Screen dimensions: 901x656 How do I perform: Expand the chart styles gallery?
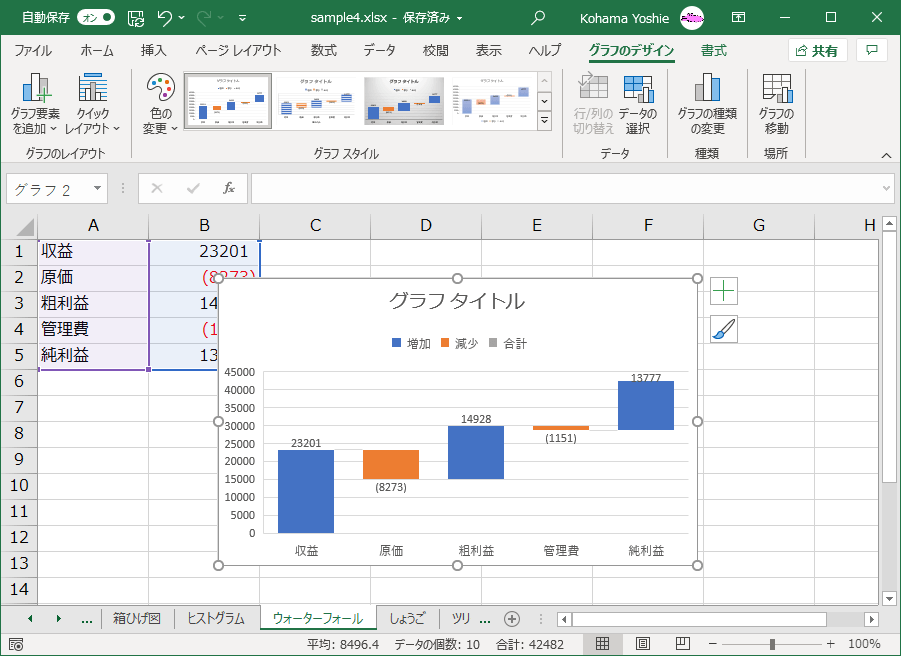[x=544, y=121]
